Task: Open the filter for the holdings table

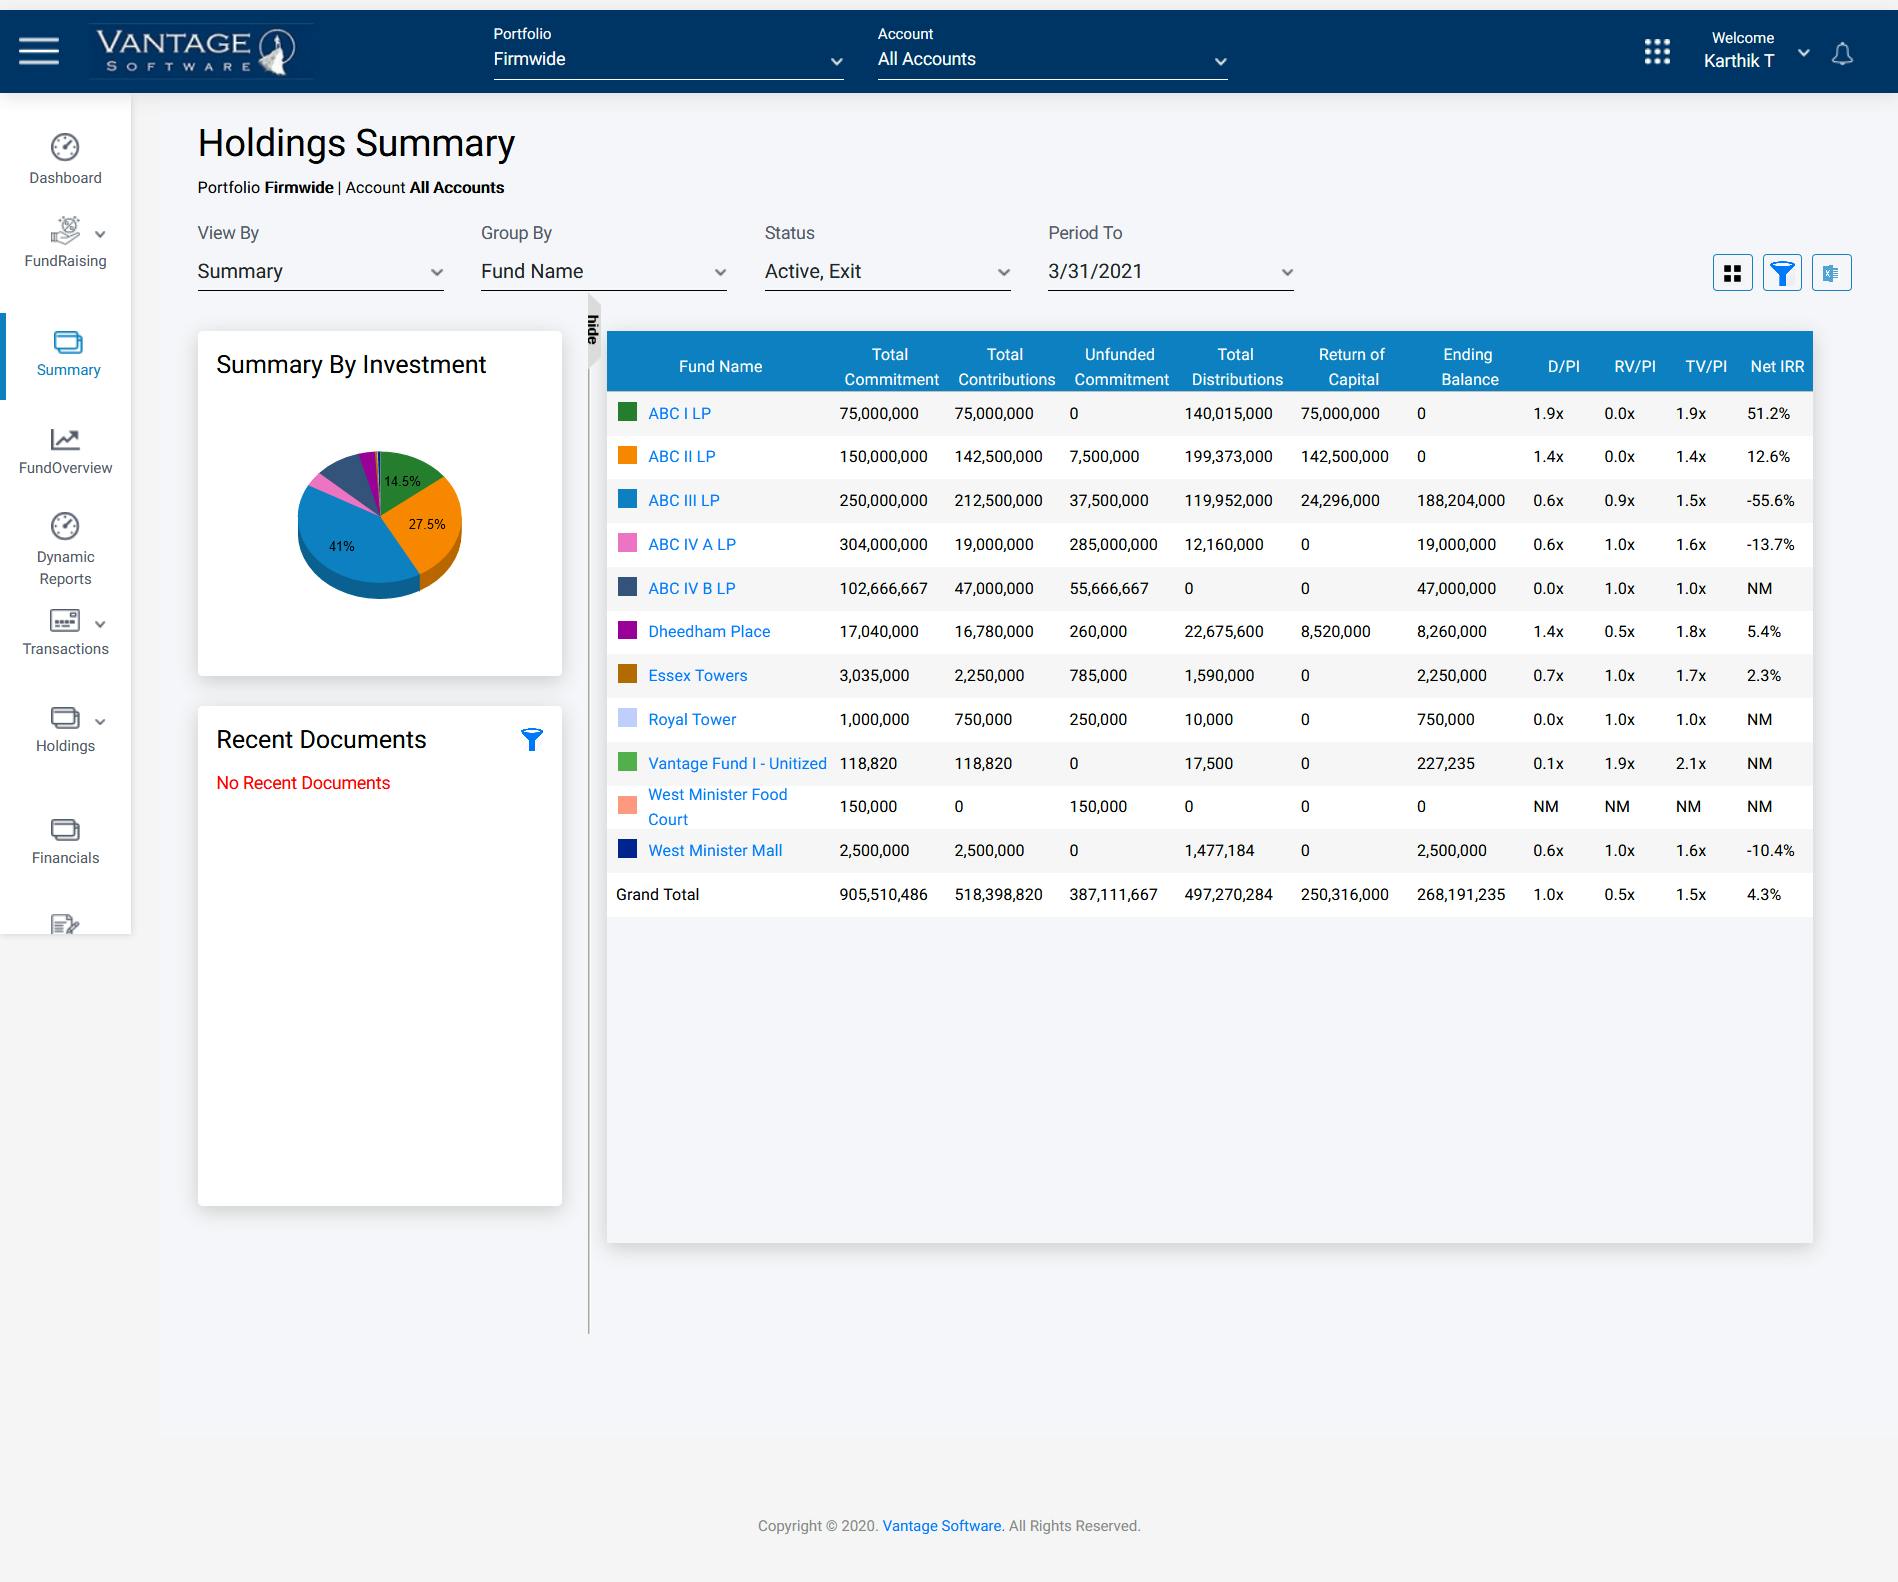Action: (x=1780, y=272)
